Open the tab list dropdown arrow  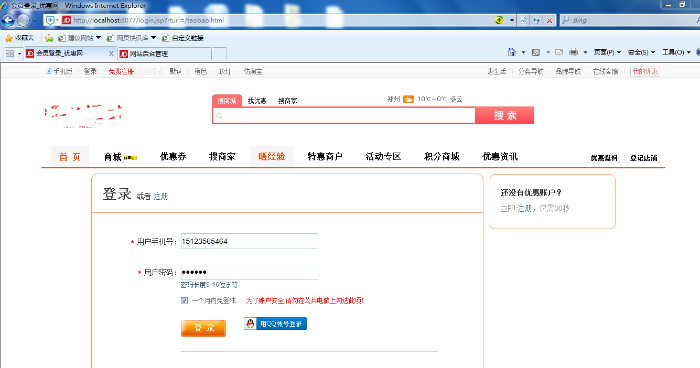19,54
